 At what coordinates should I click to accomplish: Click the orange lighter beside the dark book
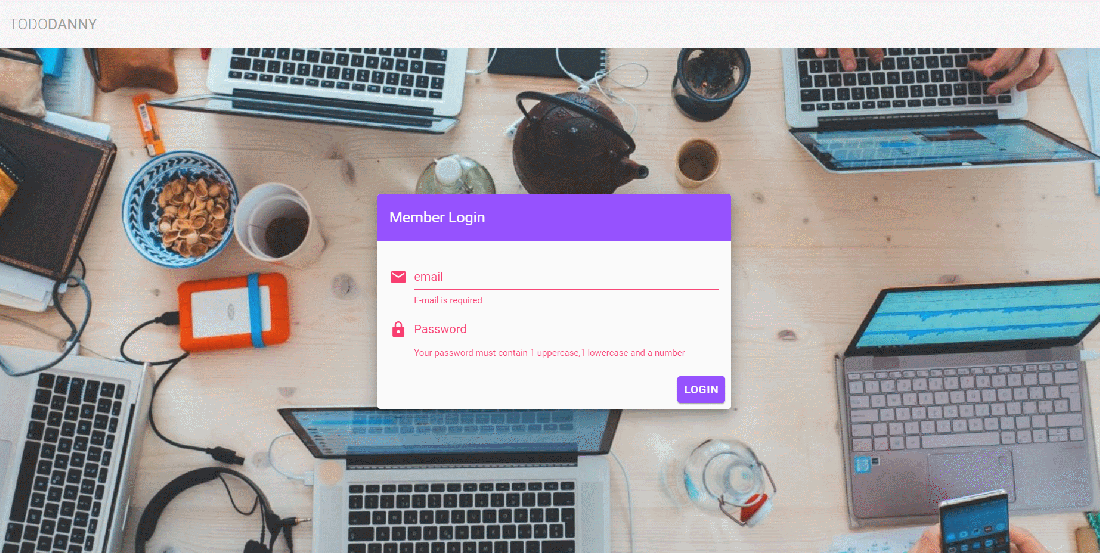(148, 125)
